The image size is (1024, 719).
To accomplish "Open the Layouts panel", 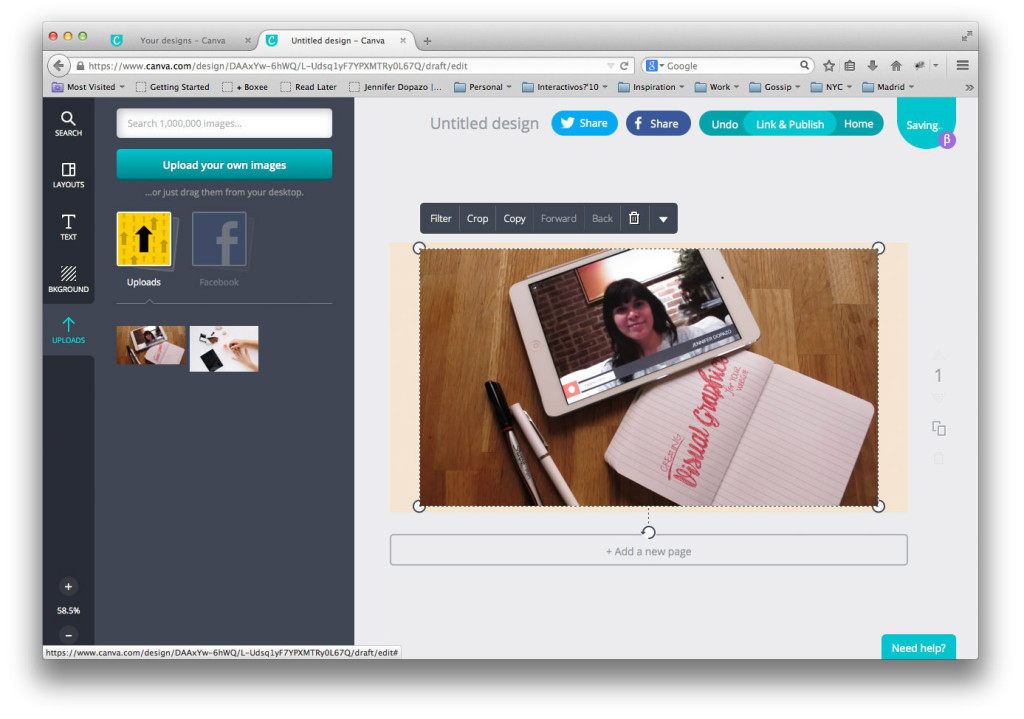I will [x=68, y=175].
